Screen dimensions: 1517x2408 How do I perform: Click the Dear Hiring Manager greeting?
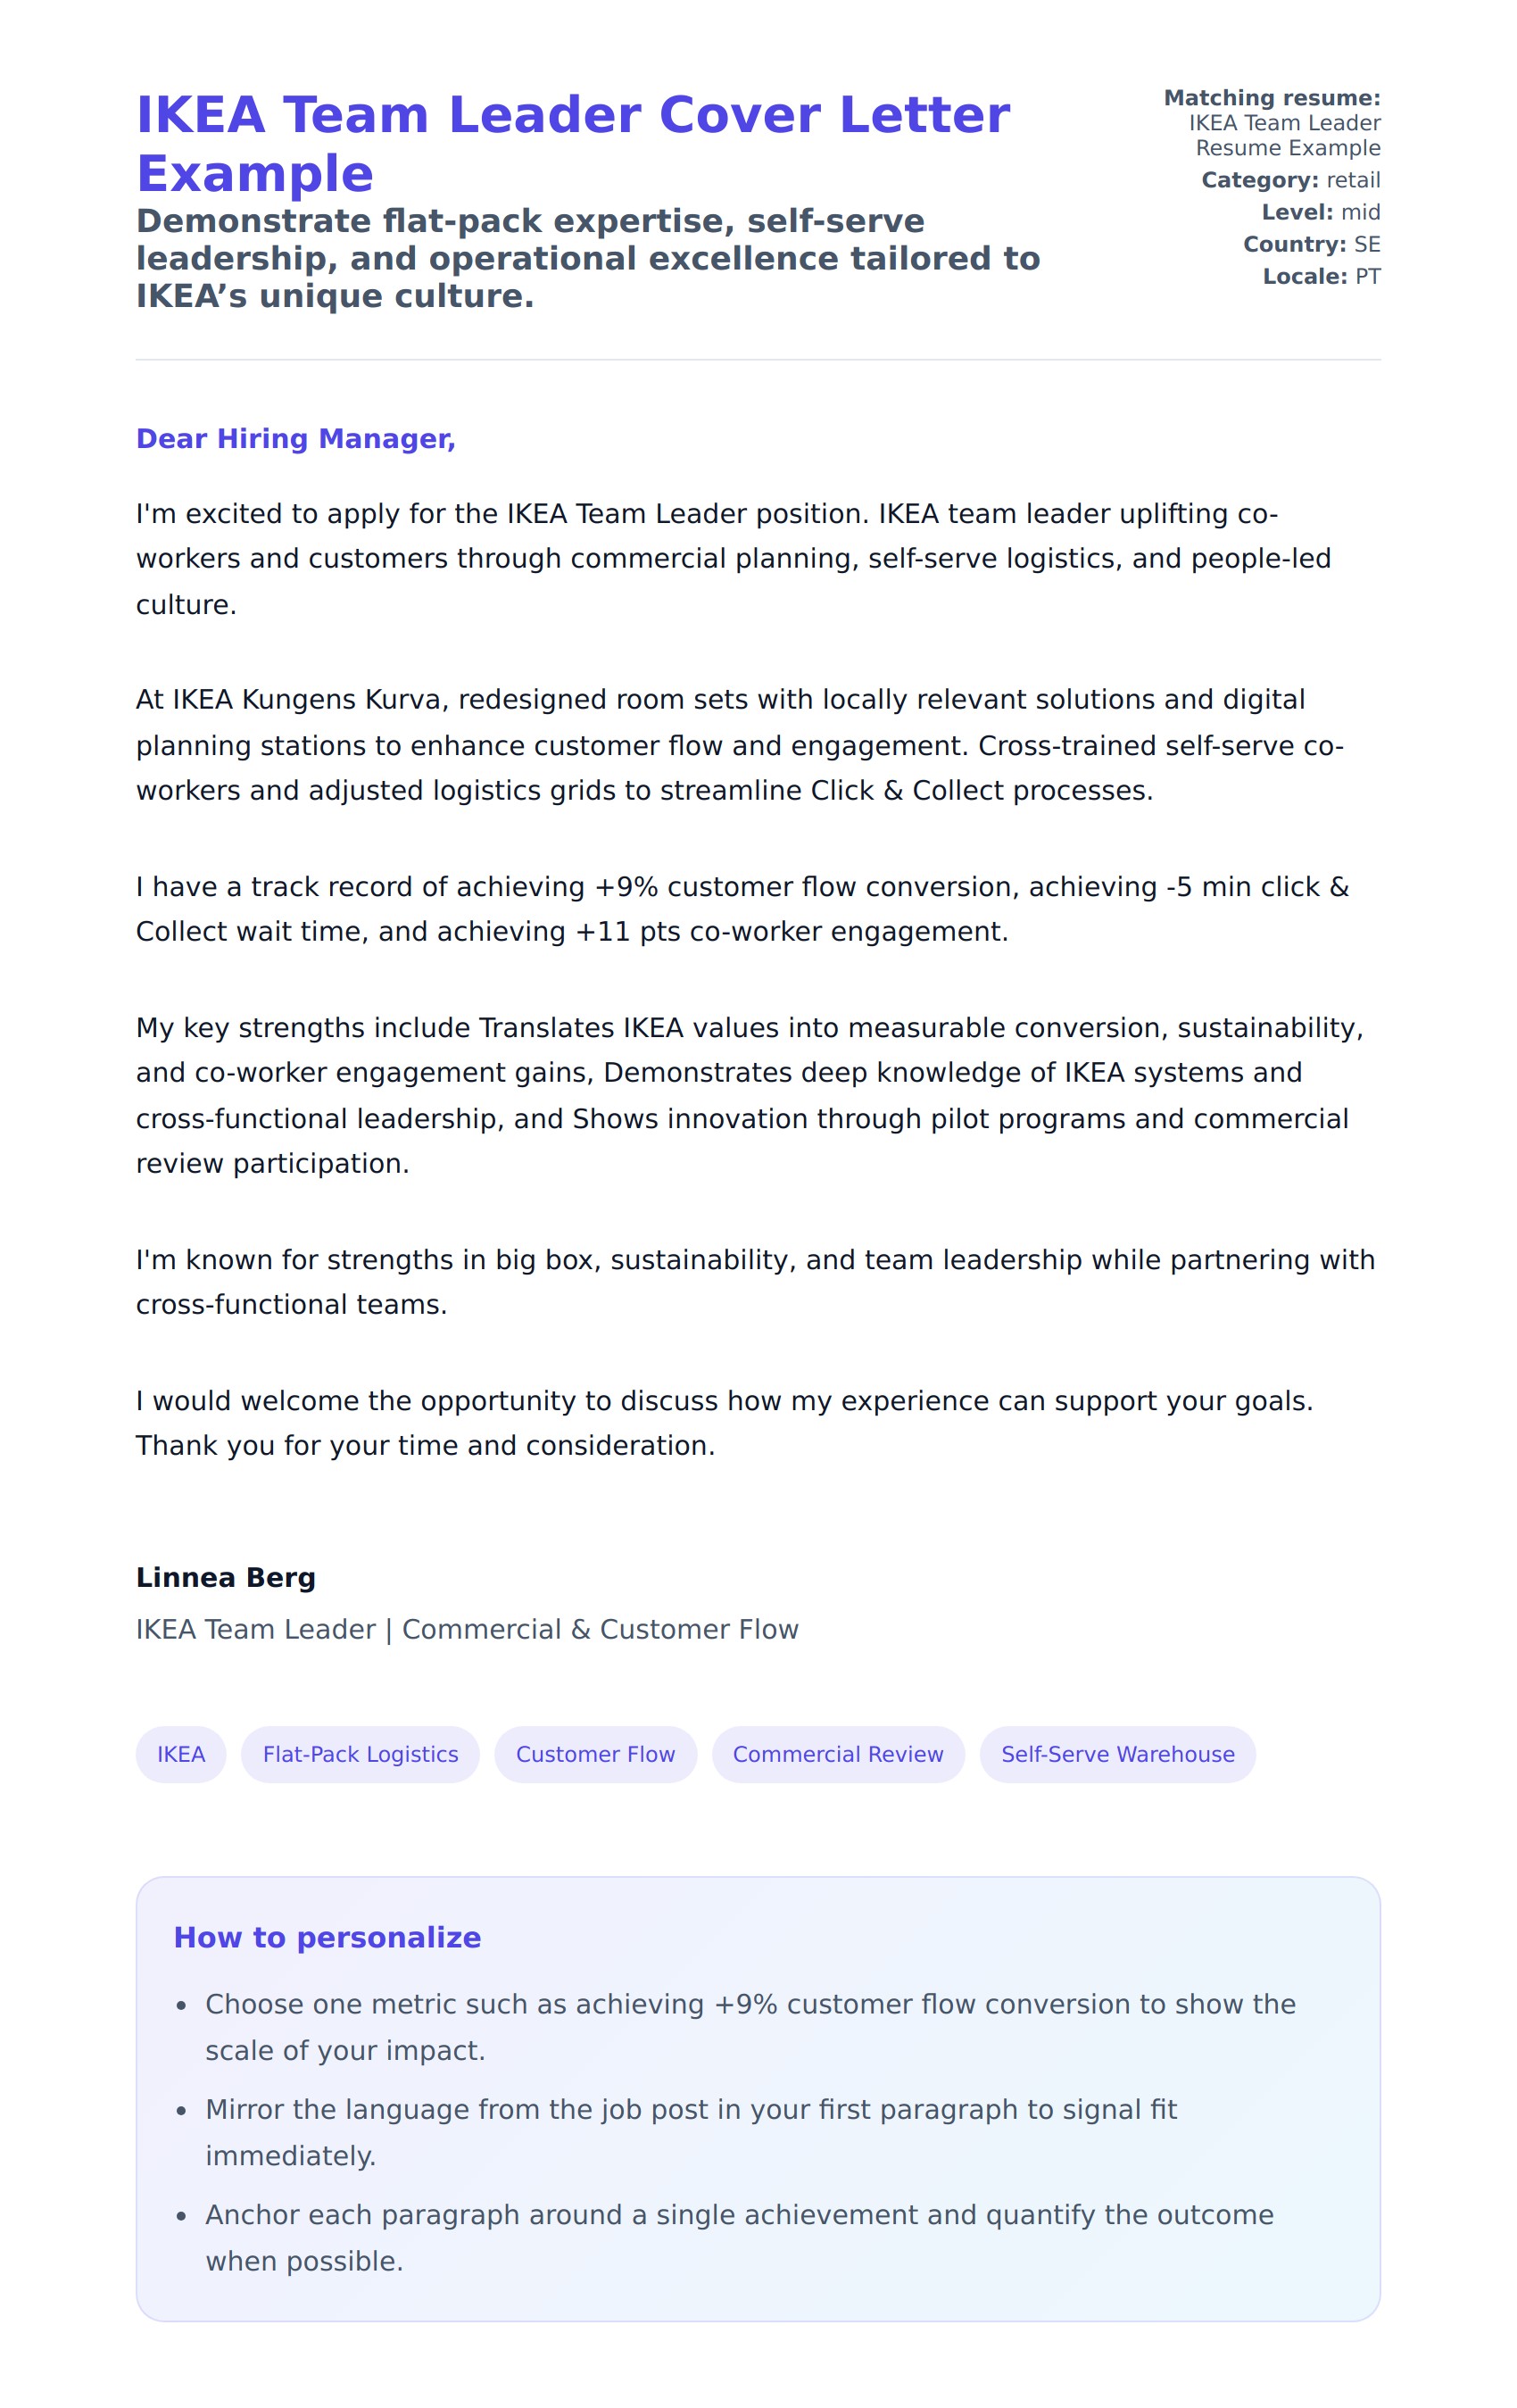296,439
